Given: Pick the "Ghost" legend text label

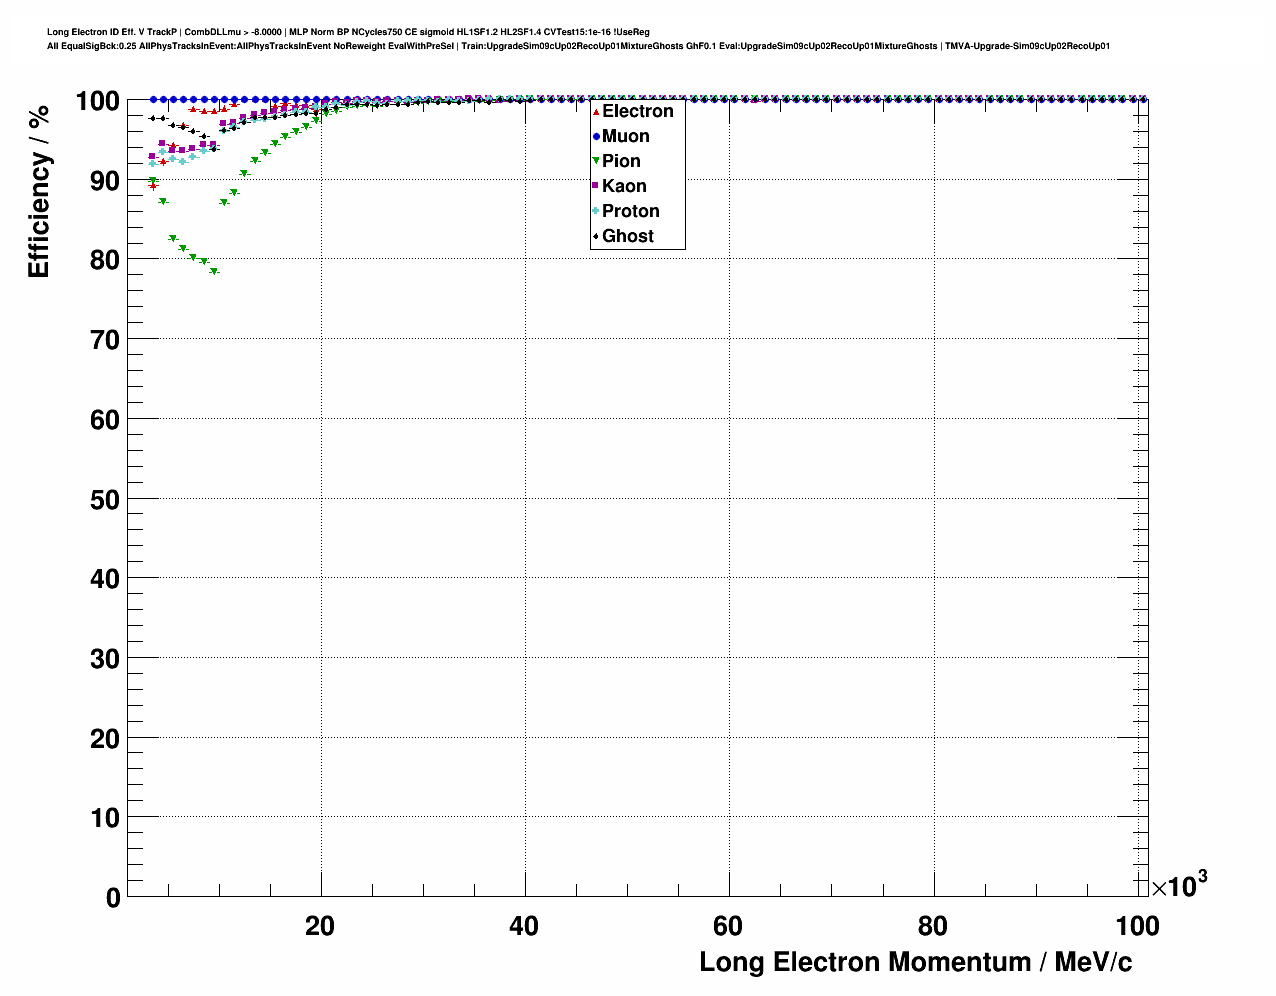Looking at the screenshot, I should click(627, 237).
